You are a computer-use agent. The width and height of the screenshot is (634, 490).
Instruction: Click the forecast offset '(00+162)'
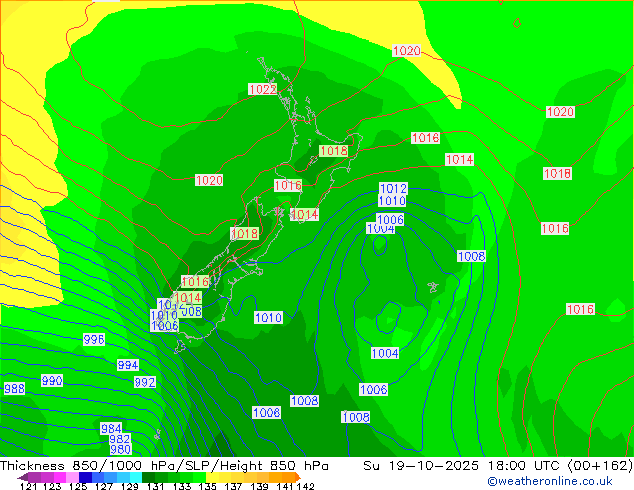(600, 466)
